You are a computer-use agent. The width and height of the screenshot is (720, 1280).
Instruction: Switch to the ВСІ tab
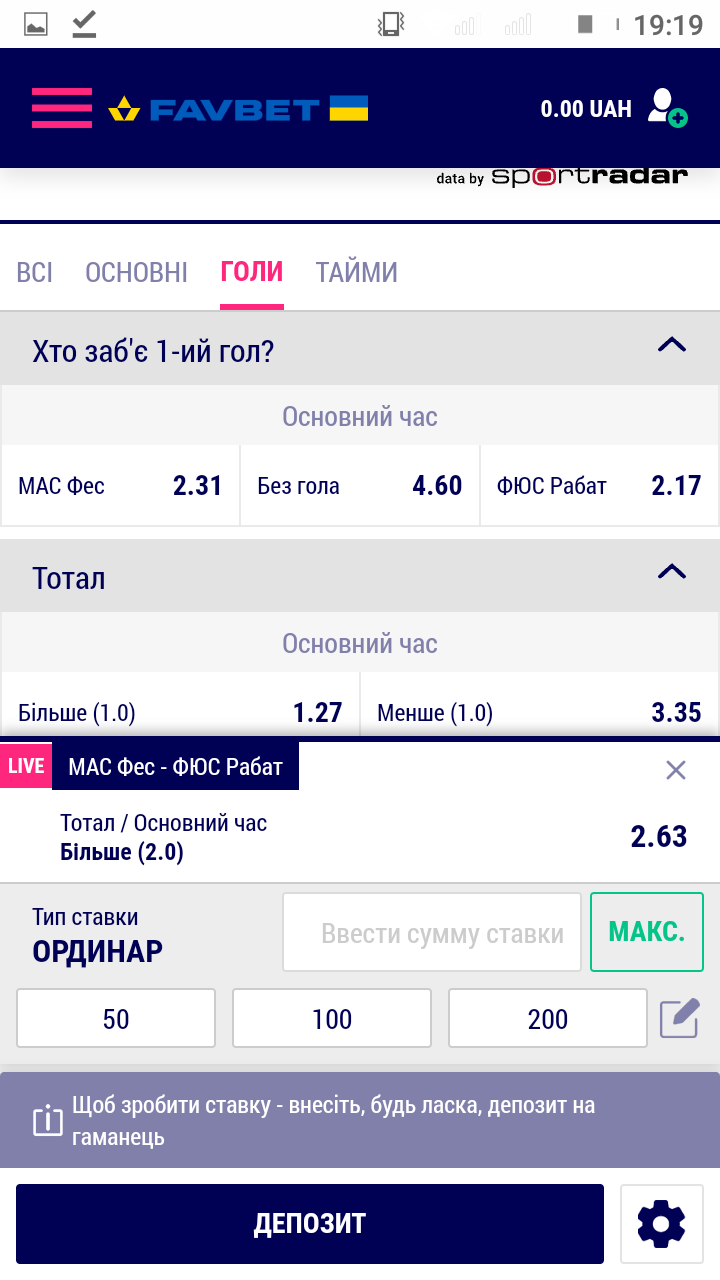(35, 272)
